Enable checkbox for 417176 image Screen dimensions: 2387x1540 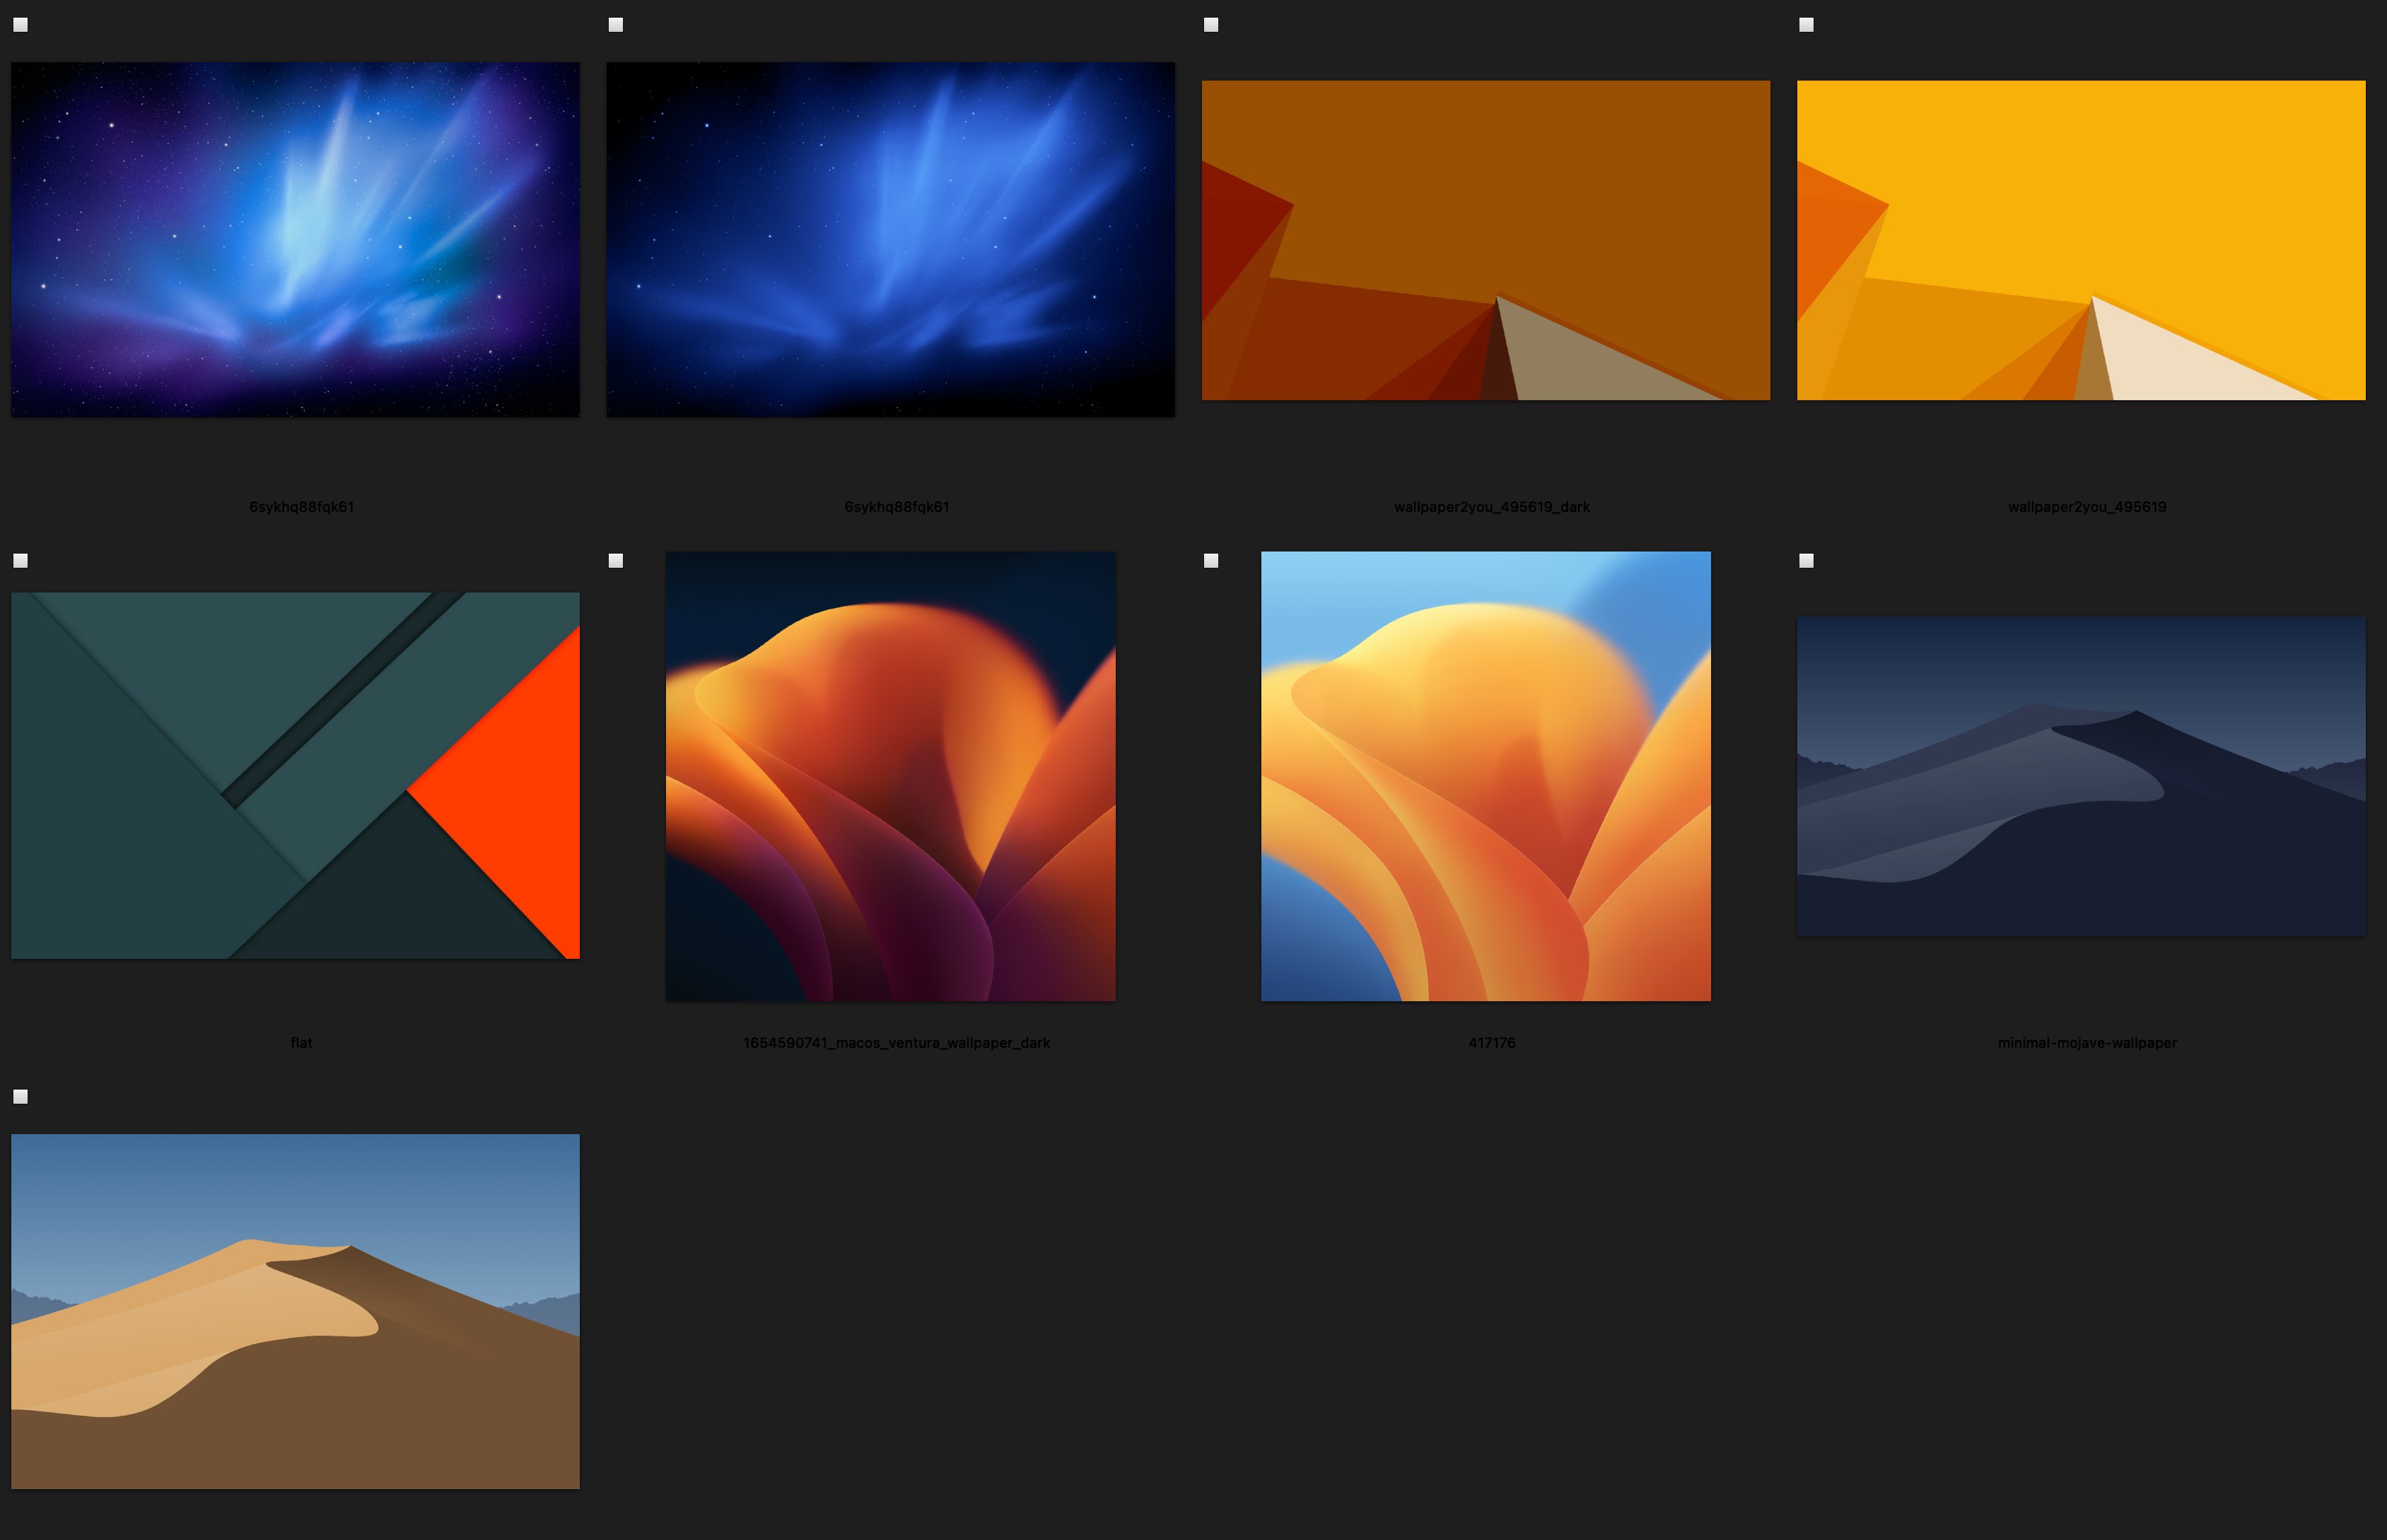[1211, 561]
